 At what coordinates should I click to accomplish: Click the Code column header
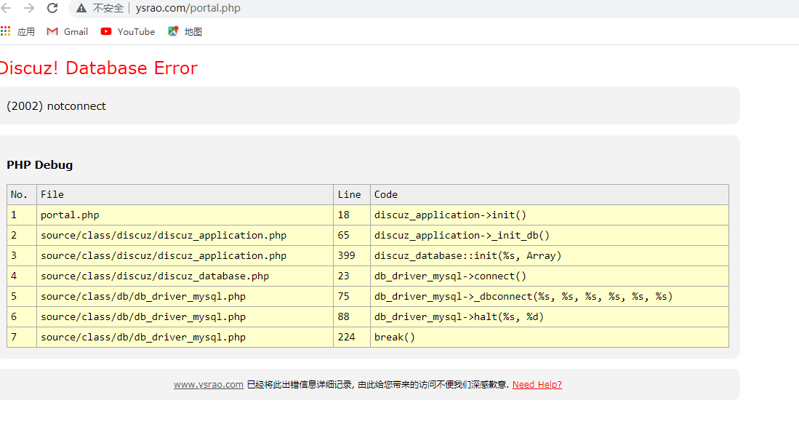click(549, 195)
